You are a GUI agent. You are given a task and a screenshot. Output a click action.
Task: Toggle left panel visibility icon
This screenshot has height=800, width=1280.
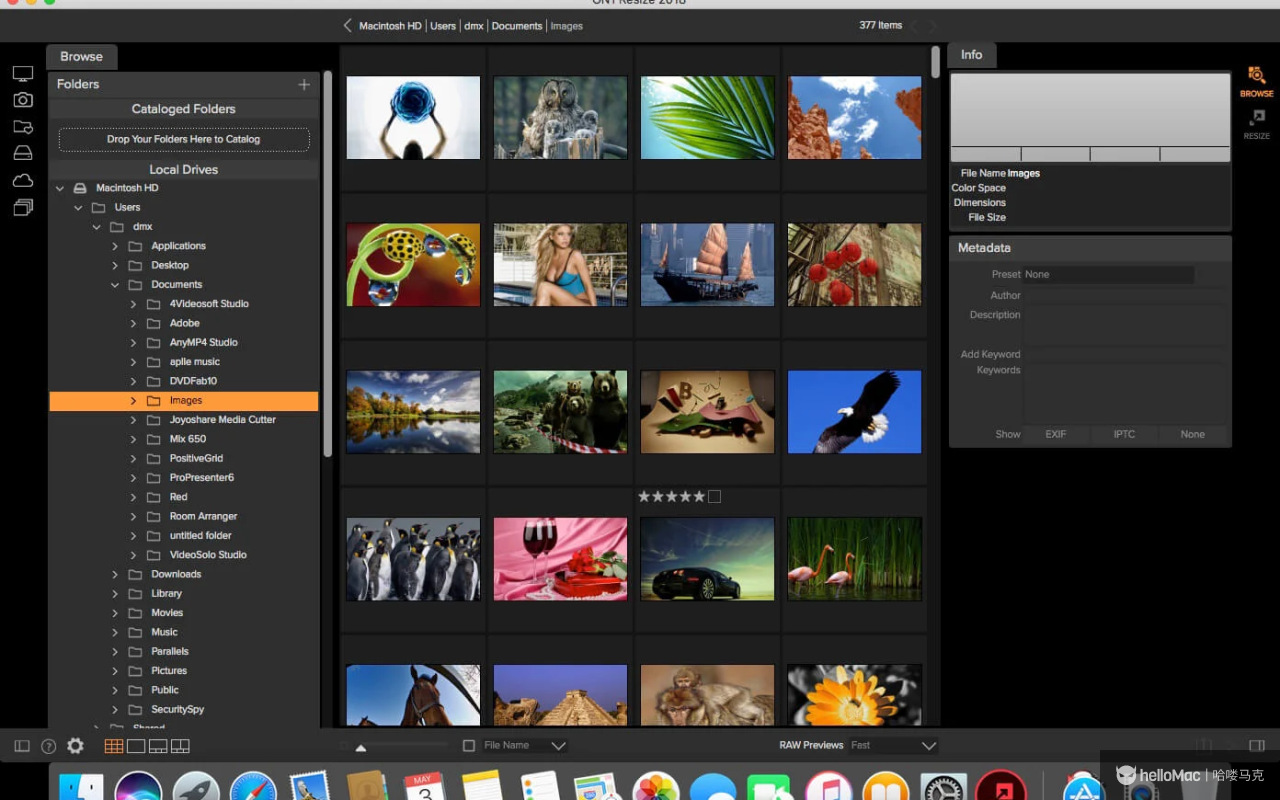(x=22, y=746)
